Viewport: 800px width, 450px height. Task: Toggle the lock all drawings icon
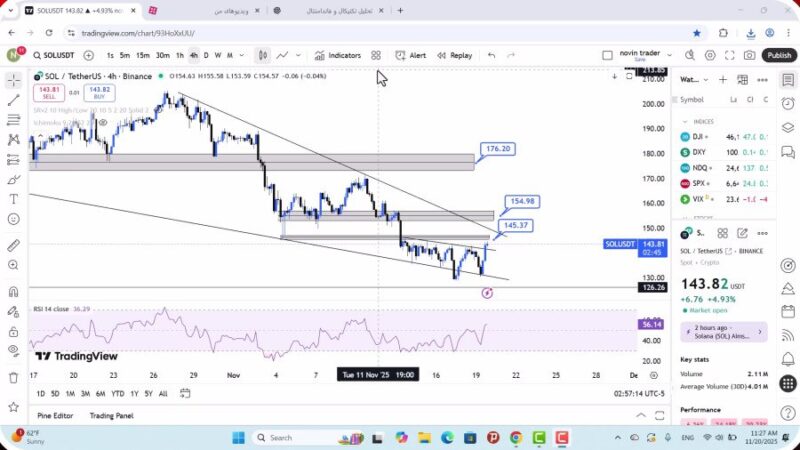tap(13, 330)
